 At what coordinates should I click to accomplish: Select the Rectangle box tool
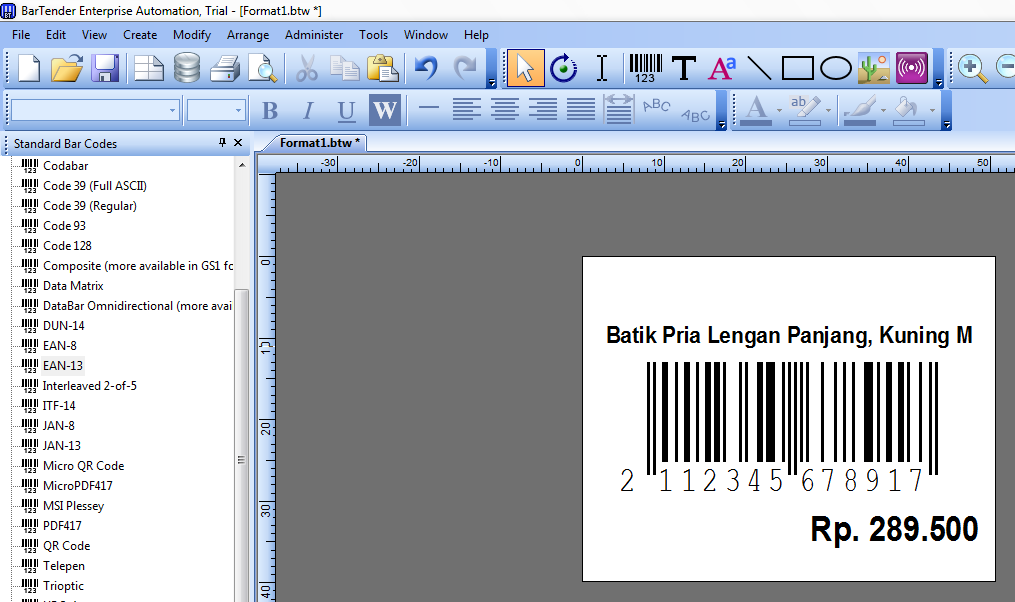[798, 68]
